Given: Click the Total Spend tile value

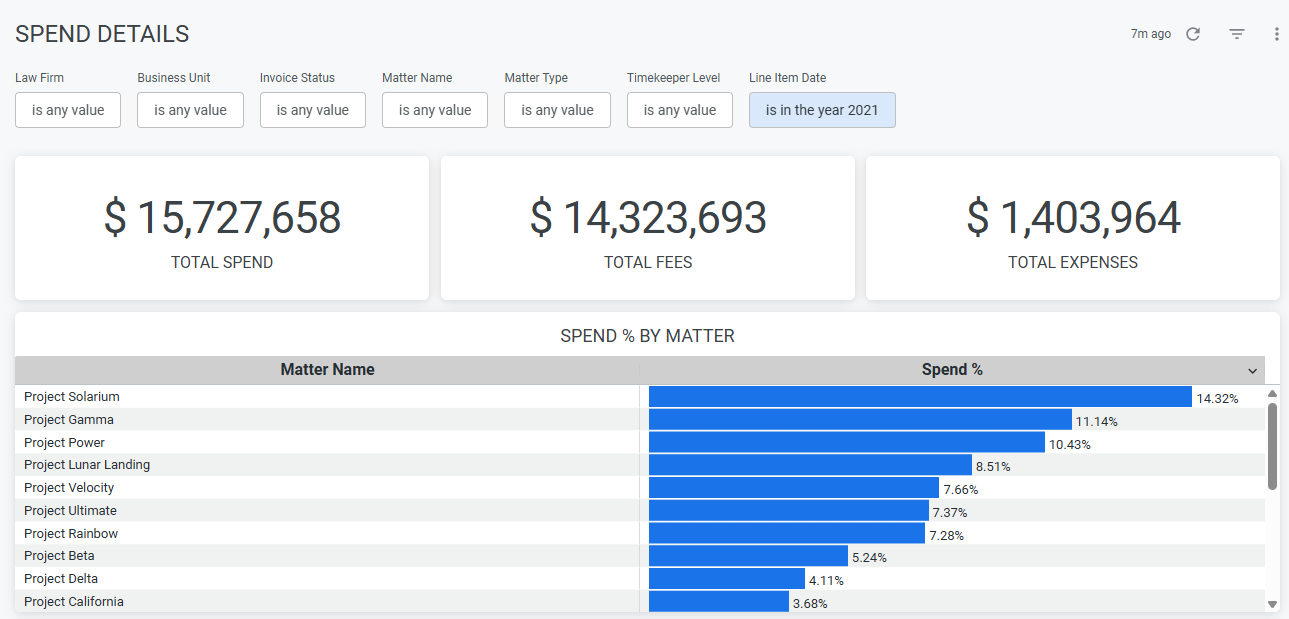Looking at the screenshot, I should pyautogui.click(x=222, y=218).
